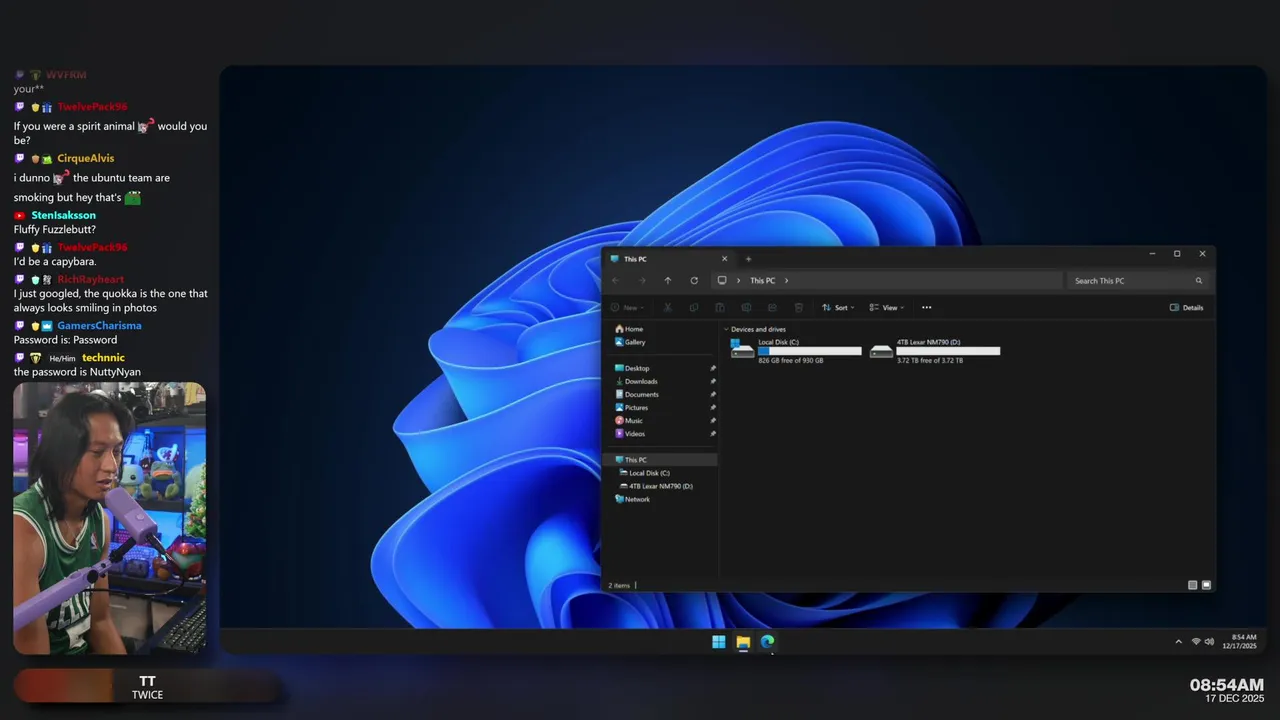
Task: Click the 4TB Lexar (D:) usage bar
Action: click(x=948, y=351)
